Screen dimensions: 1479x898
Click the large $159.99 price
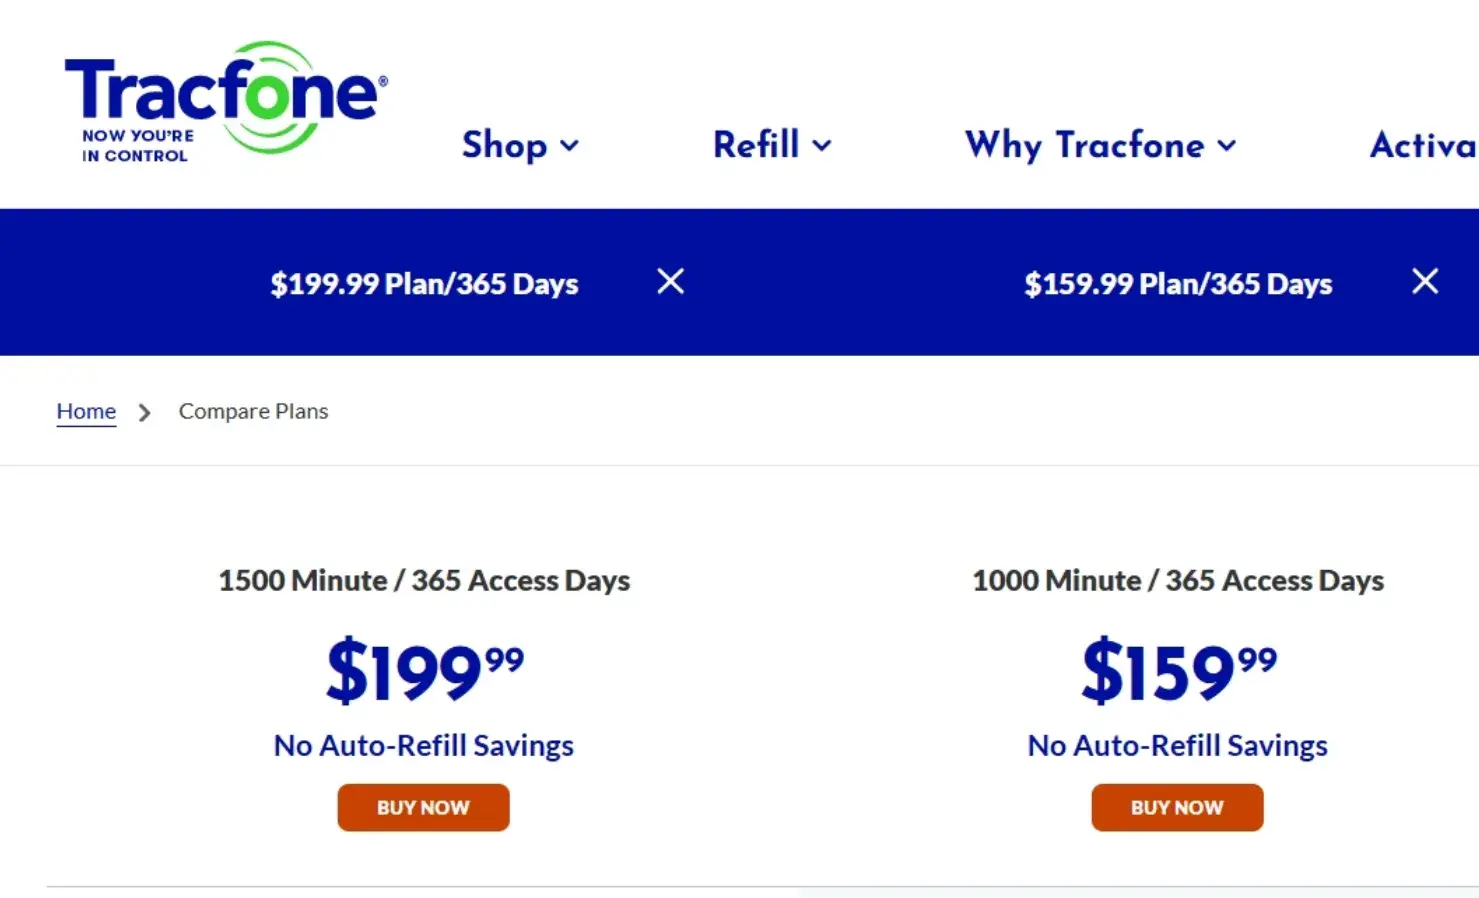tap(1178, 670)
